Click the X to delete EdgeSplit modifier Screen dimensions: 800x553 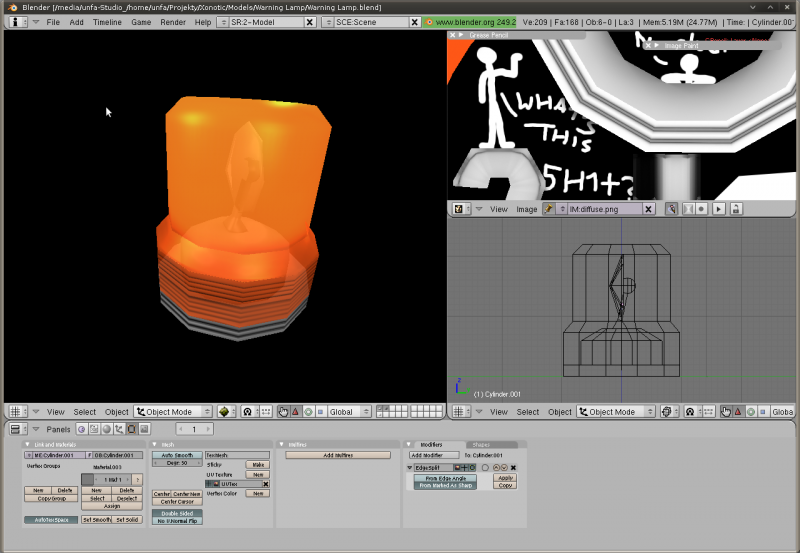[x=513, y=467]
